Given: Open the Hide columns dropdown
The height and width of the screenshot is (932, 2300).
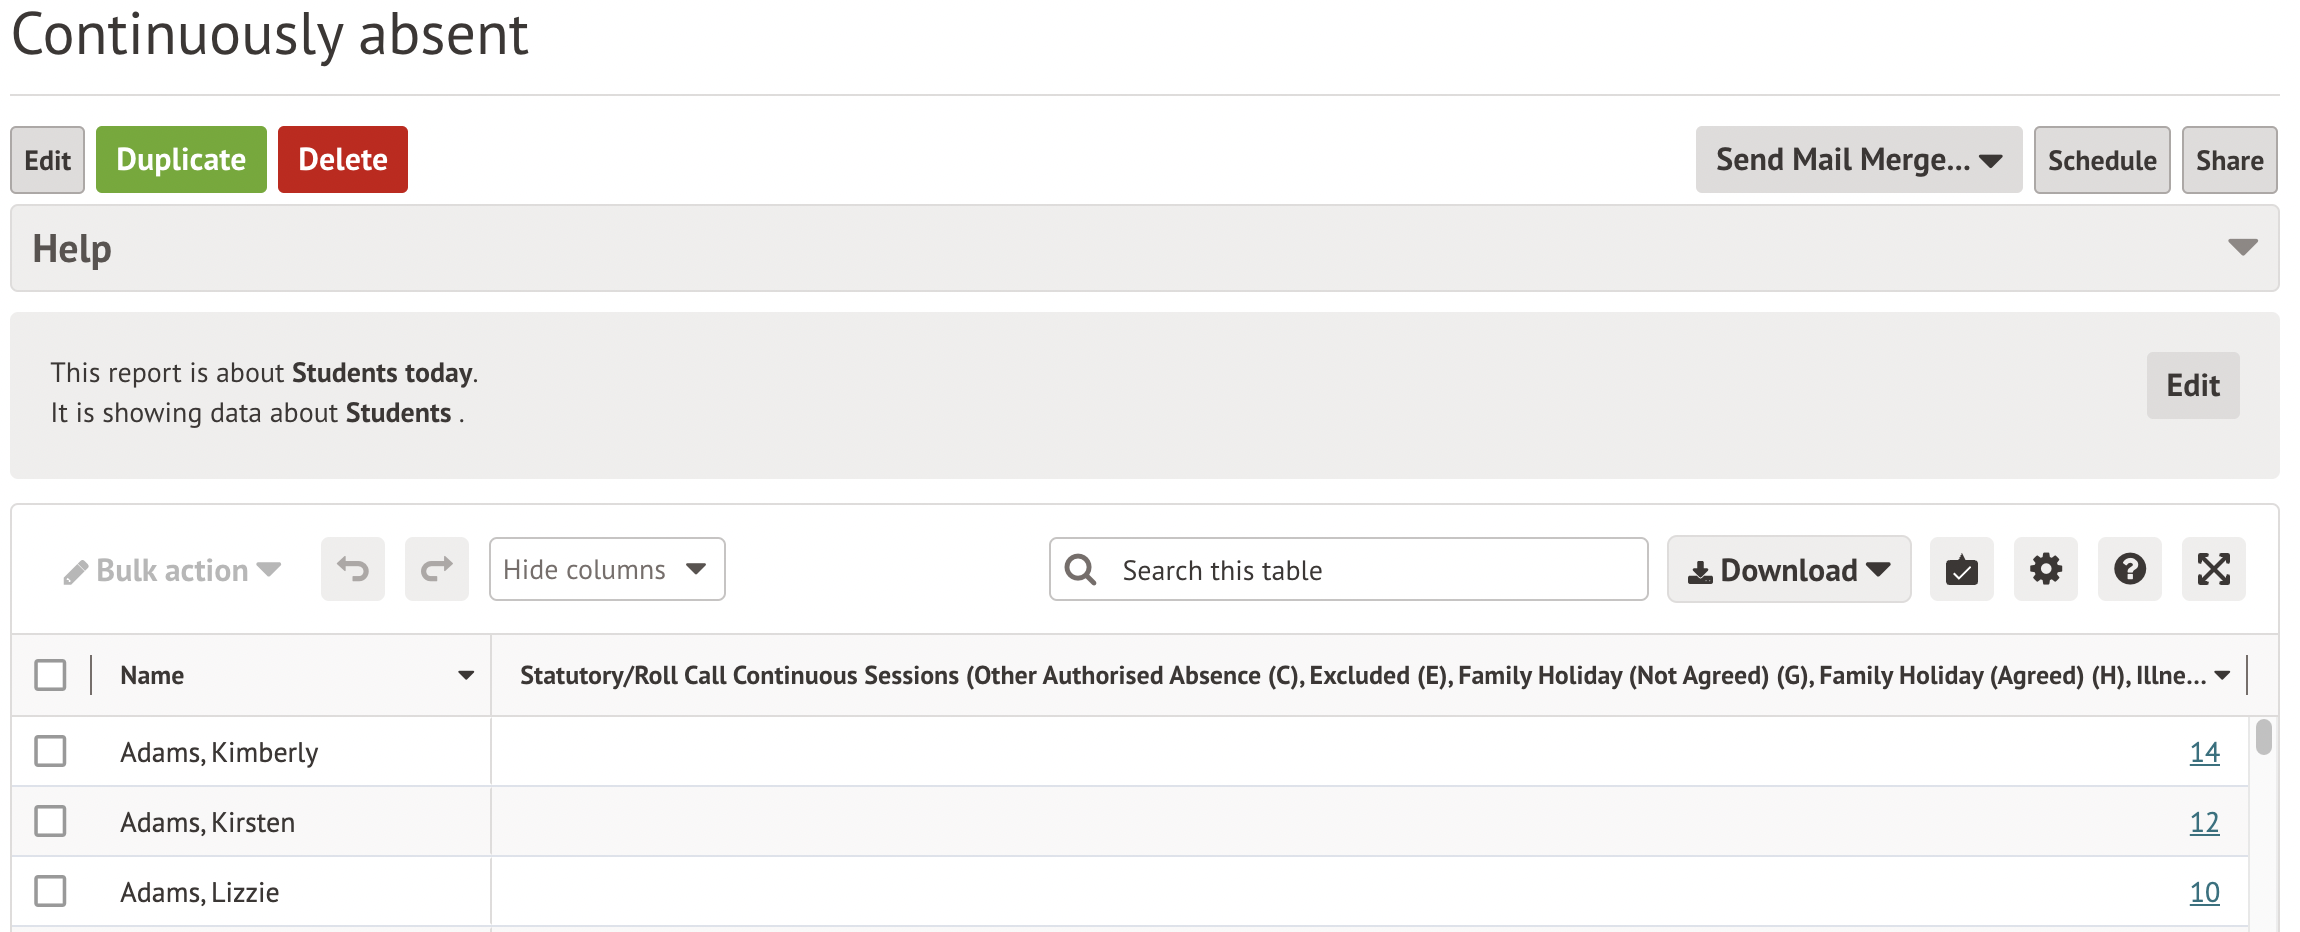Looking at the screenshot, I should tap(606, 569).
